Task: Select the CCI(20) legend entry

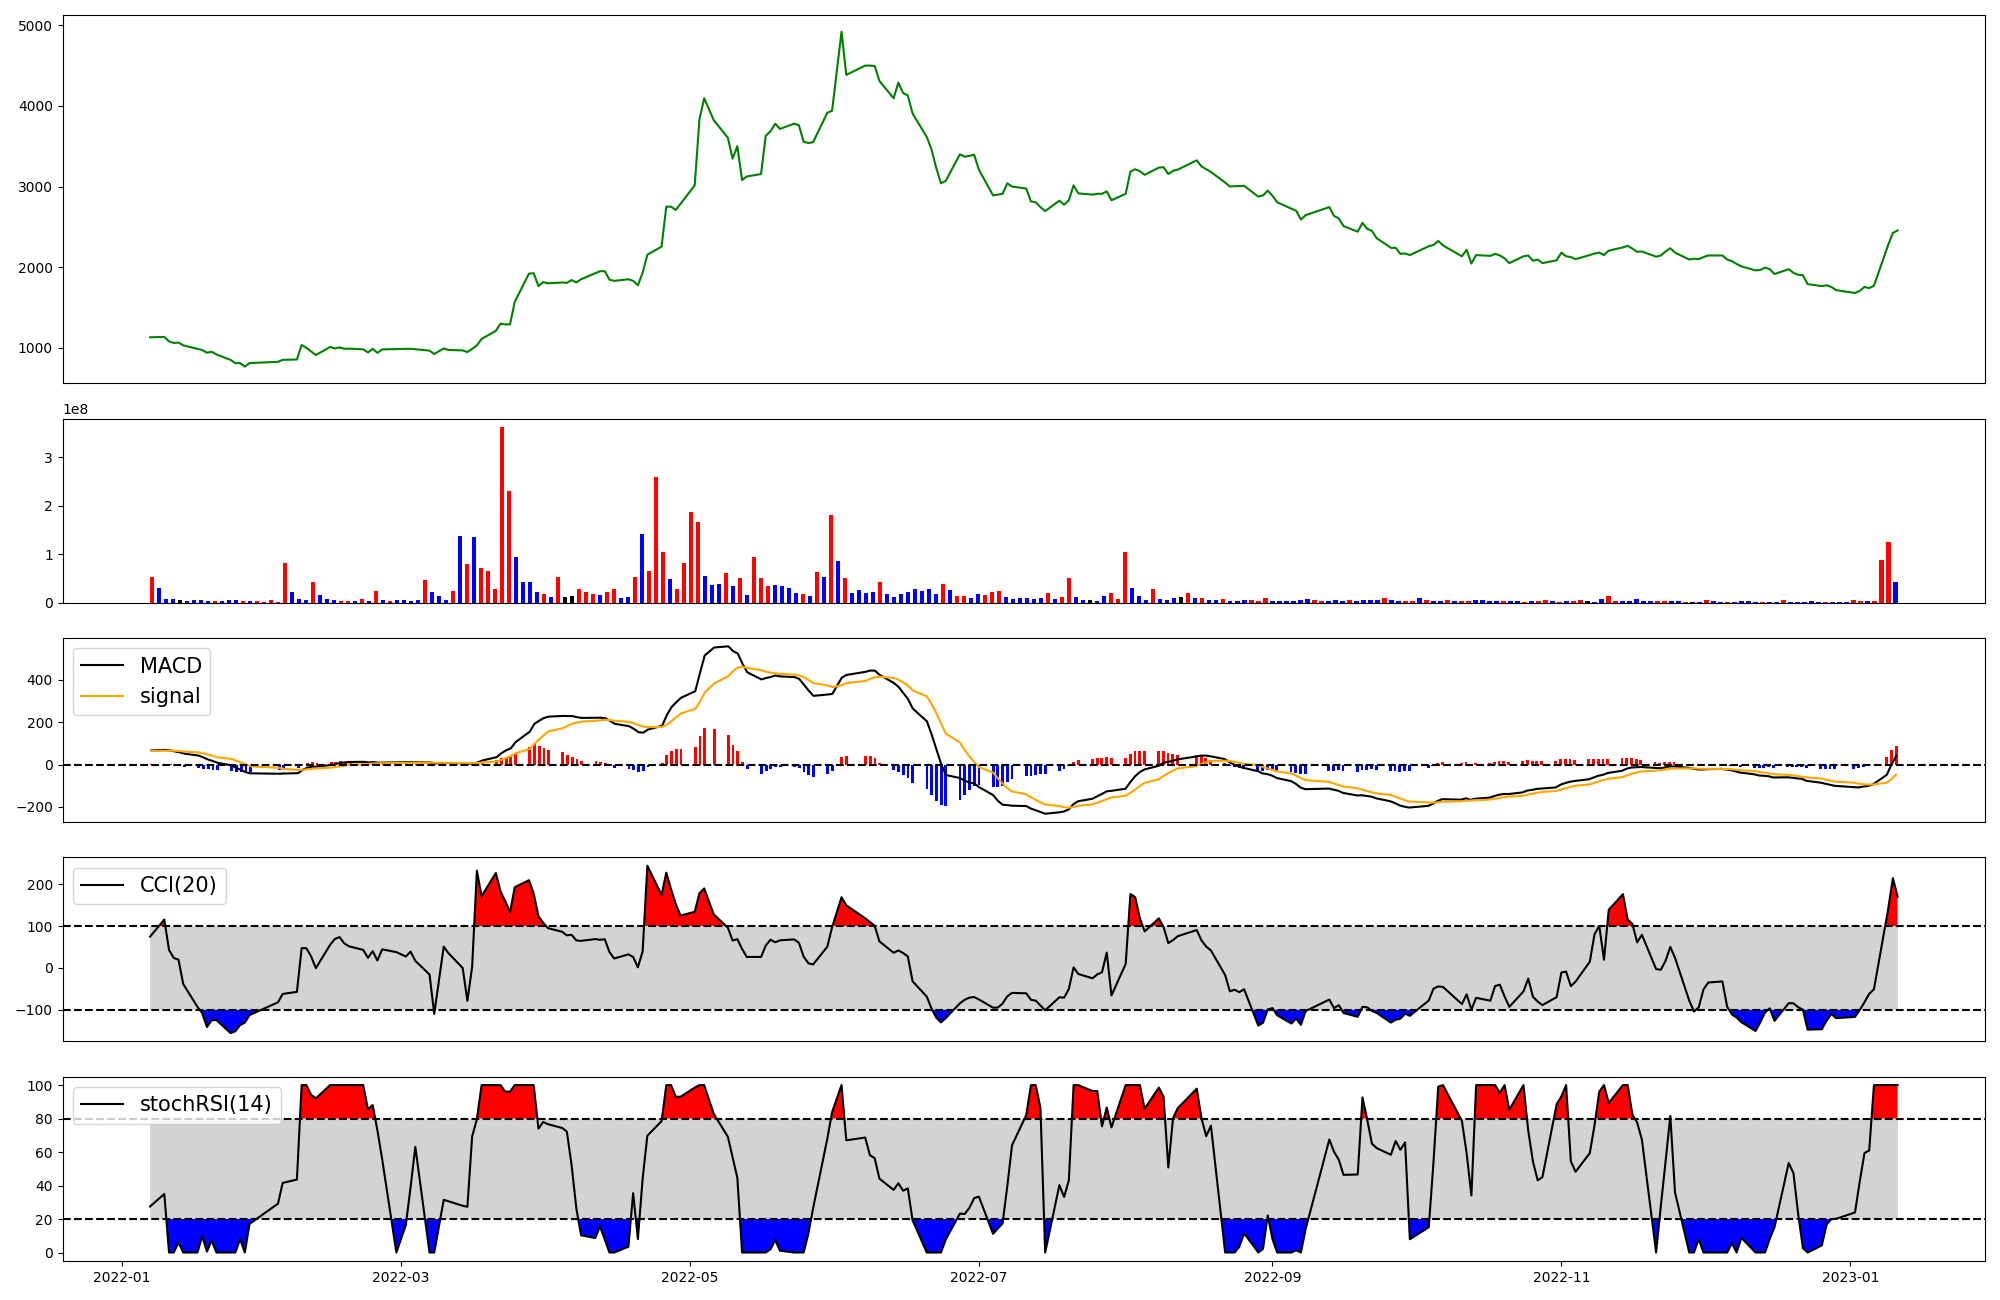Action: click(178, 885)
